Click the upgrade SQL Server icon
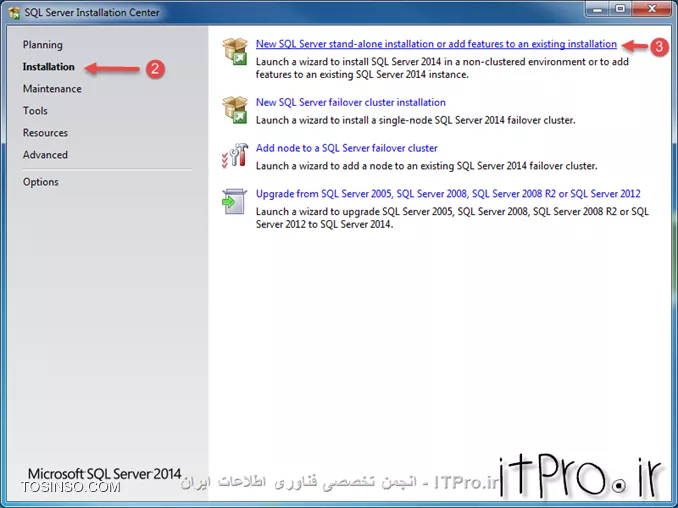The width and height of the screenshot is (678, 508). point(235,201)
